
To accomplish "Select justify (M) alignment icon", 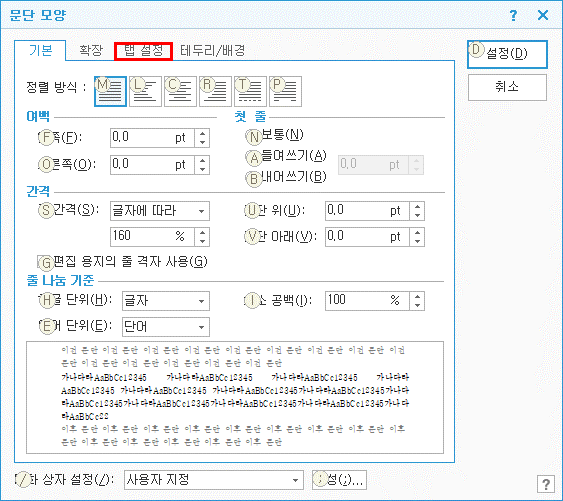I will (110, 92).
